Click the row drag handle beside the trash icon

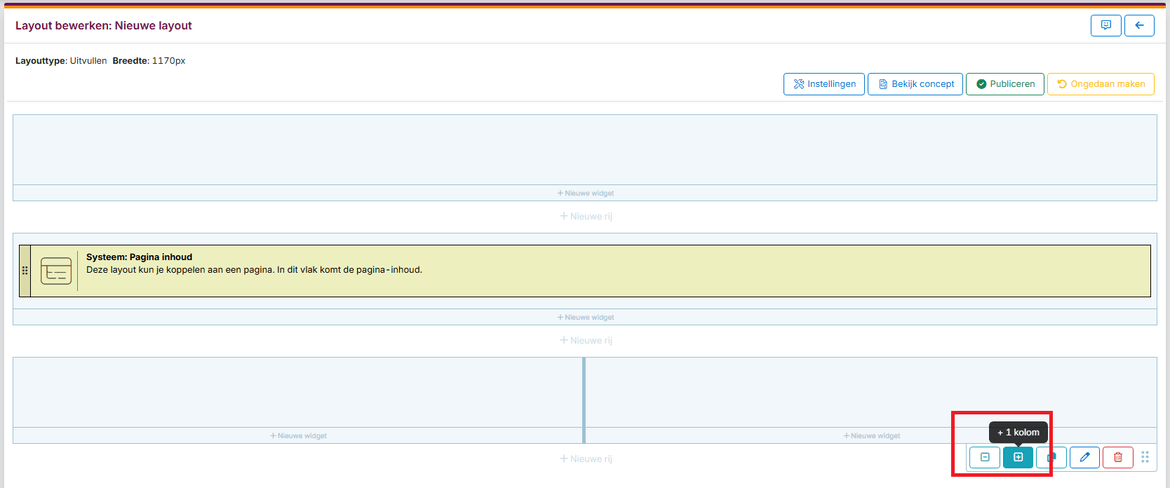(1145, 457)
